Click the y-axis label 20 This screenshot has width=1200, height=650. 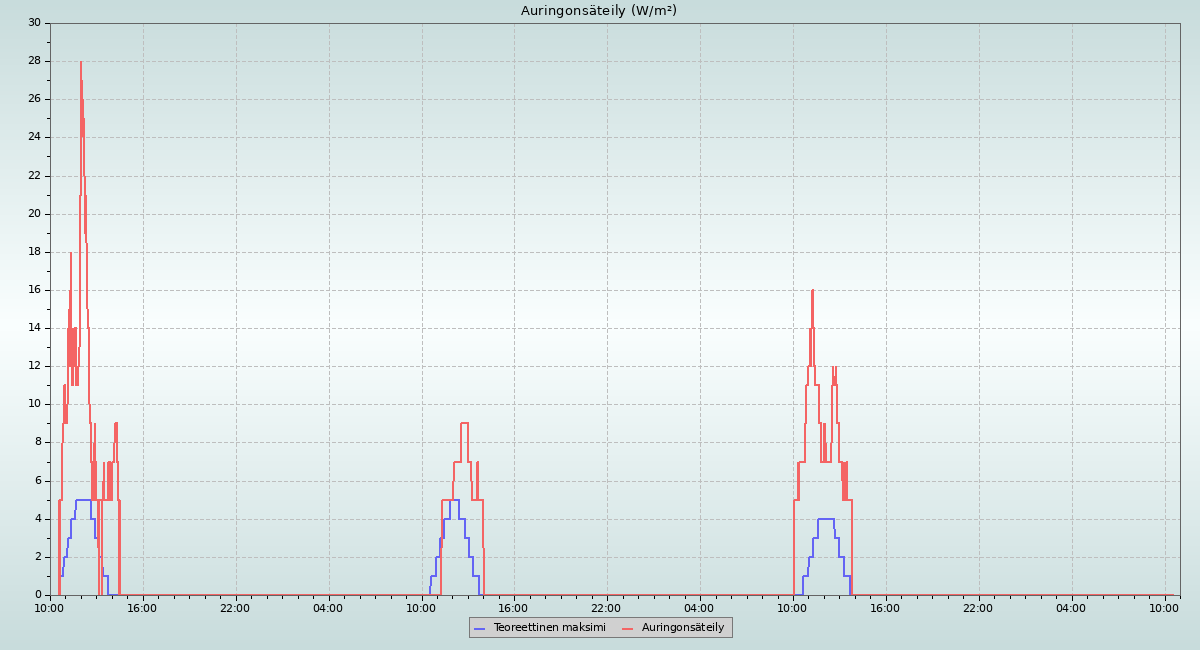(34, 214)
